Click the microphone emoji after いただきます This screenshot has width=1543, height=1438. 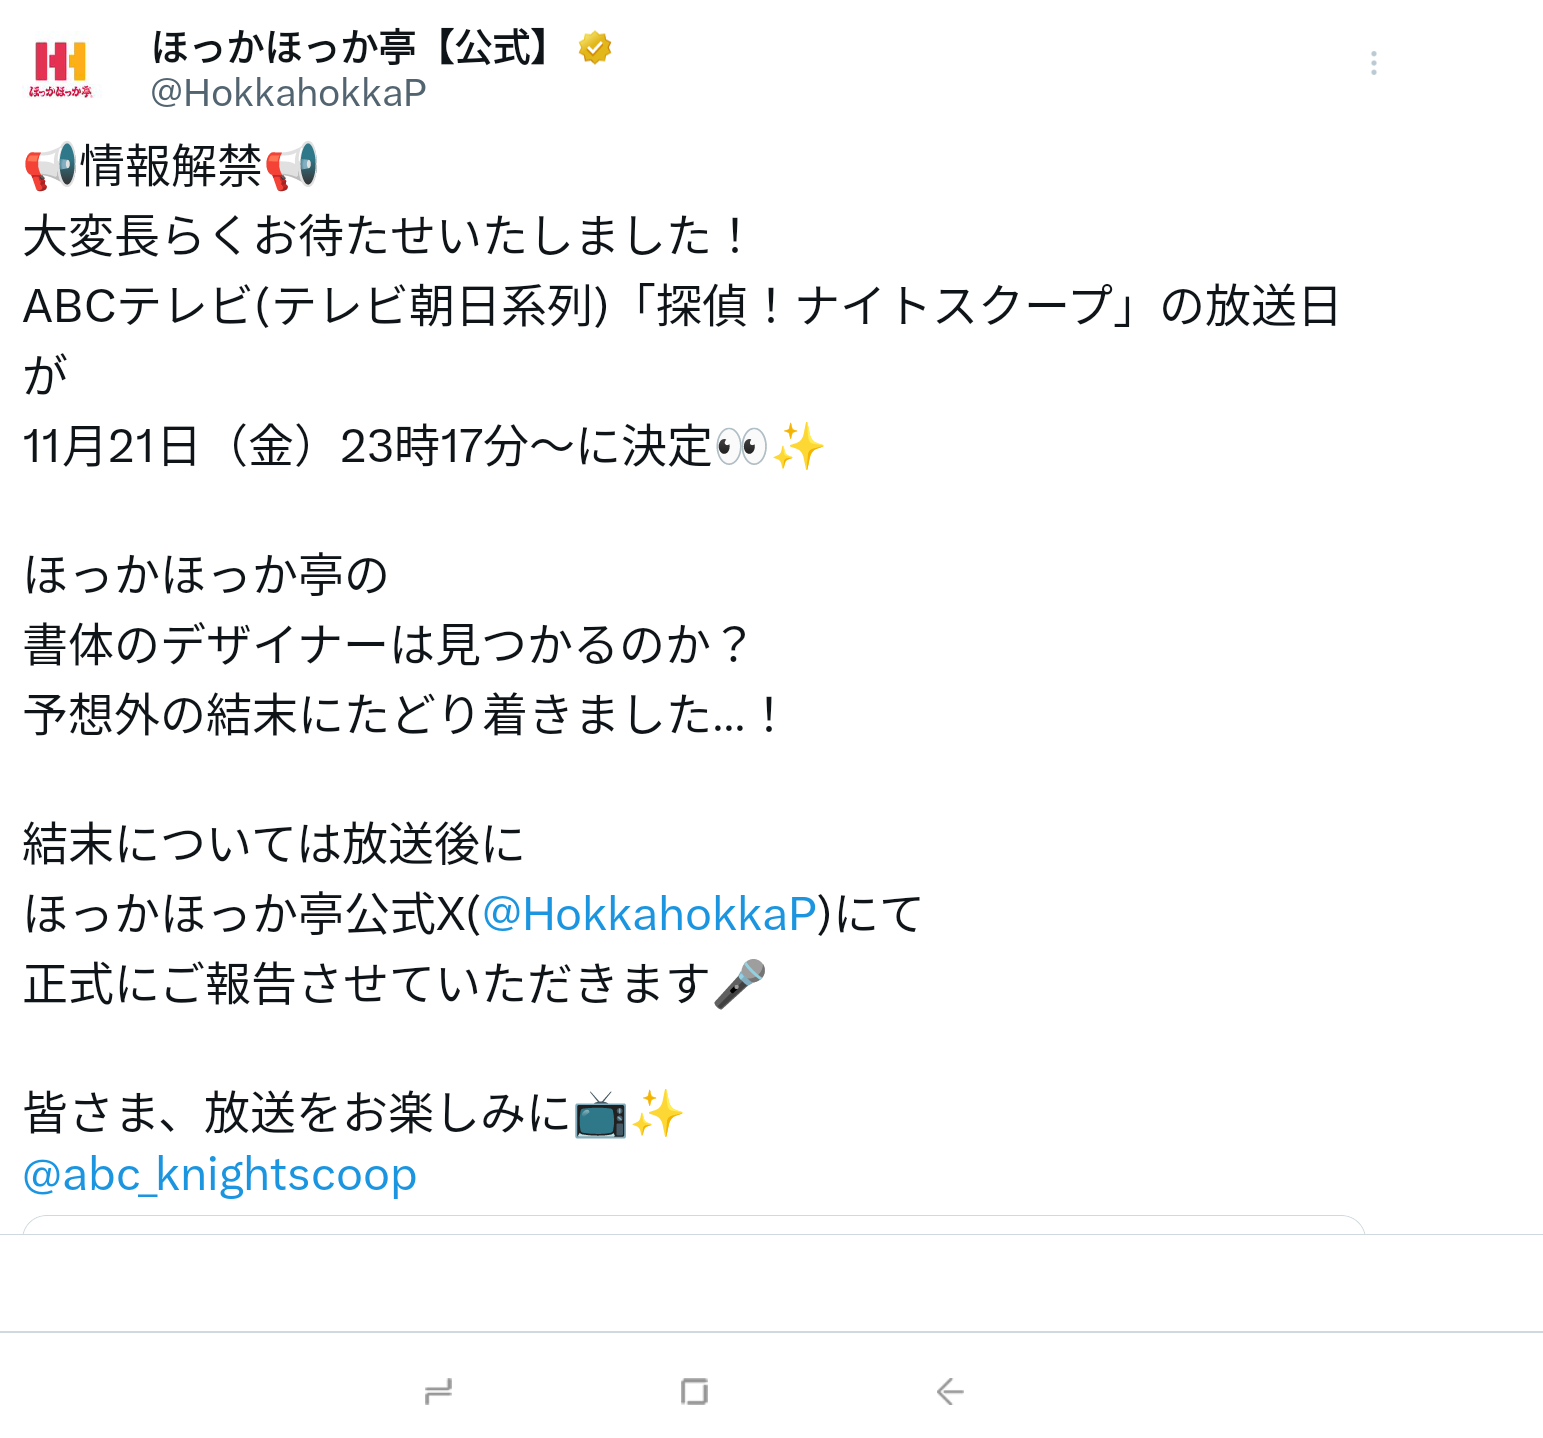click(740, 984)
